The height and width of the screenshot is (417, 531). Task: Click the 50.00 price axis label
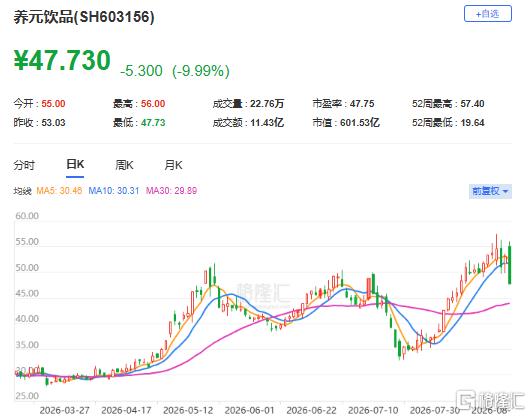point(27,268)
